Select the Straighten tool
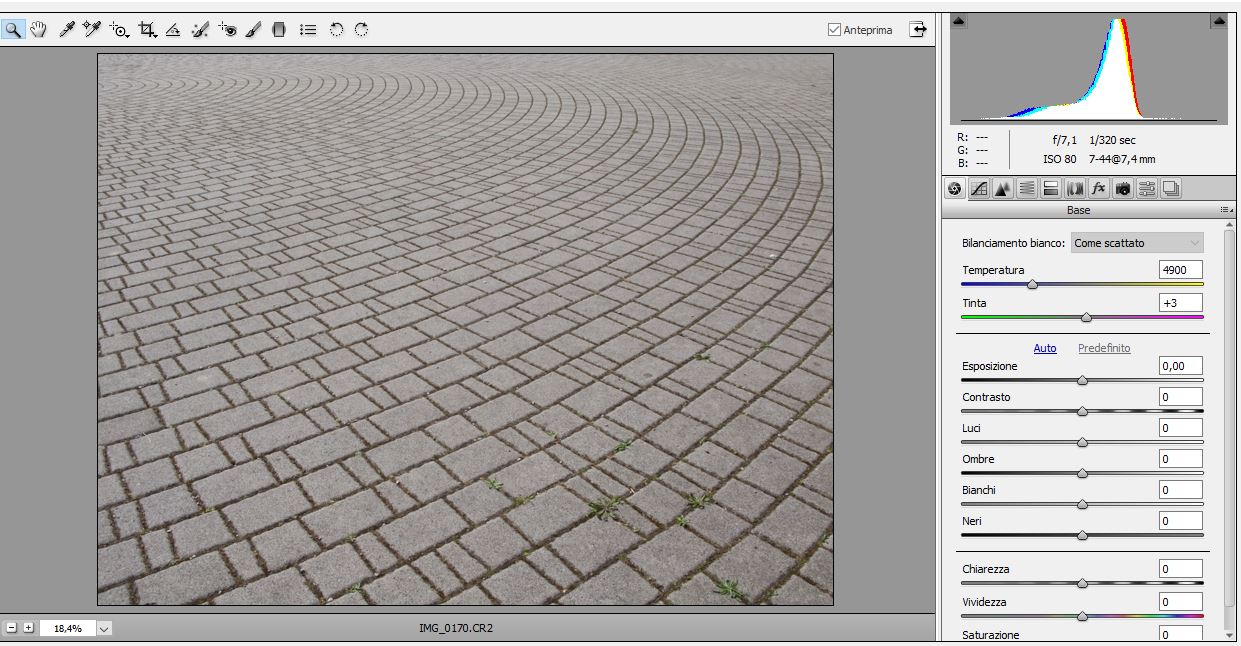Image resolution: width=1241 pixels, height=646 pixels. click(173, 30)
